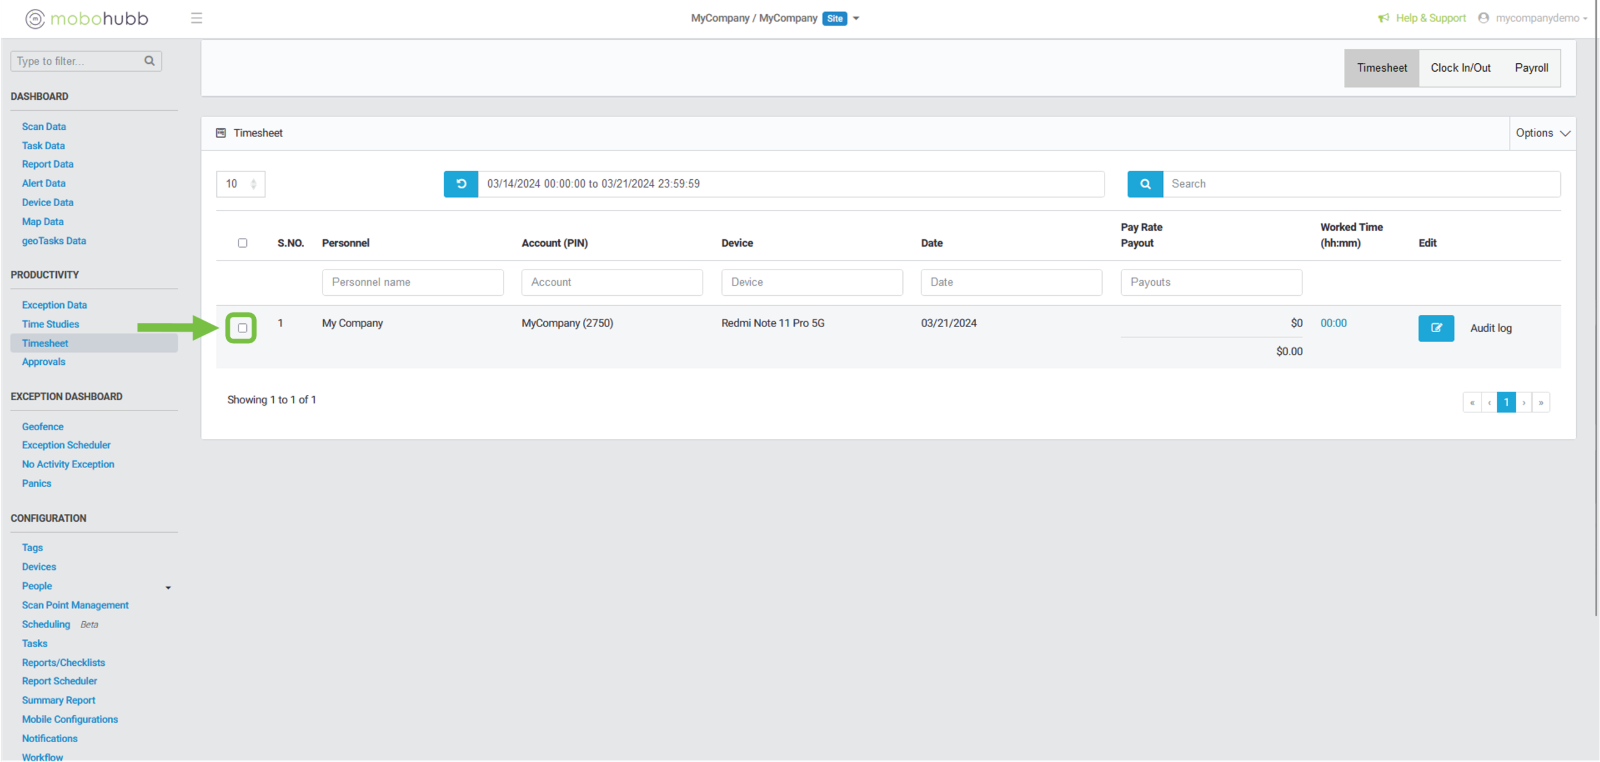Screen dimensions: 1600x762
Task: Toggle the select-all header checkbox
Action: [x=242, y=243]
